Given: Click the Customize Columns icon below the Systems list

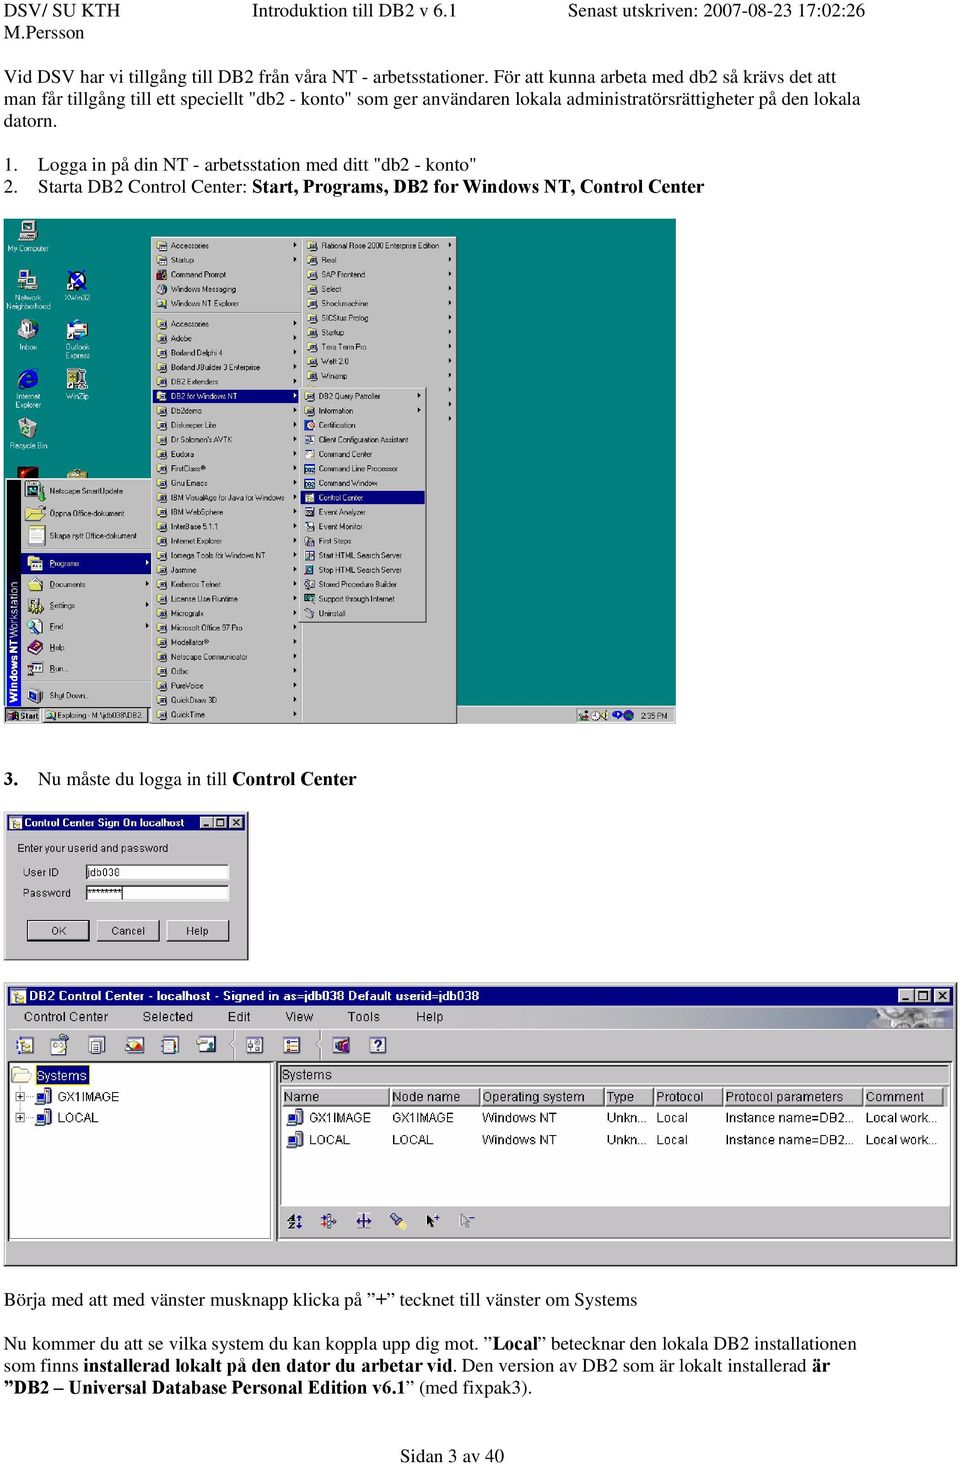Looking at the screenshot, I should point(363,1221).
